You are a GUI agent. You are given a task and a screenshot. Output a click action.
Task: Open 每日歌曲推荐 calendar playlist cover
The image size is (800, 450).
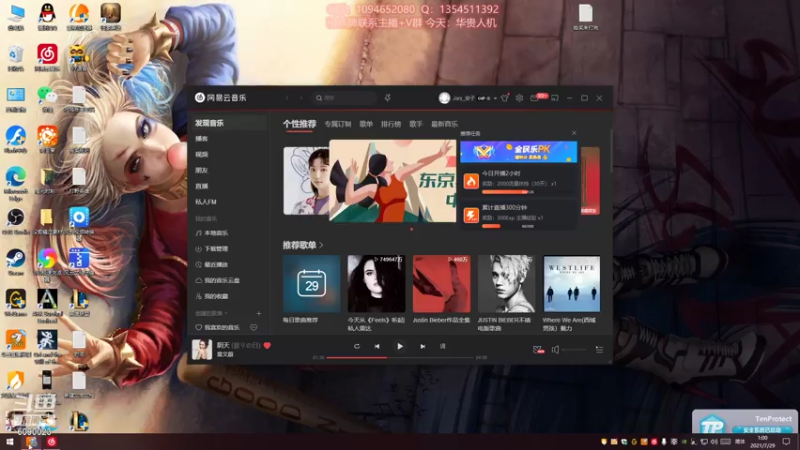click(311, 284)
